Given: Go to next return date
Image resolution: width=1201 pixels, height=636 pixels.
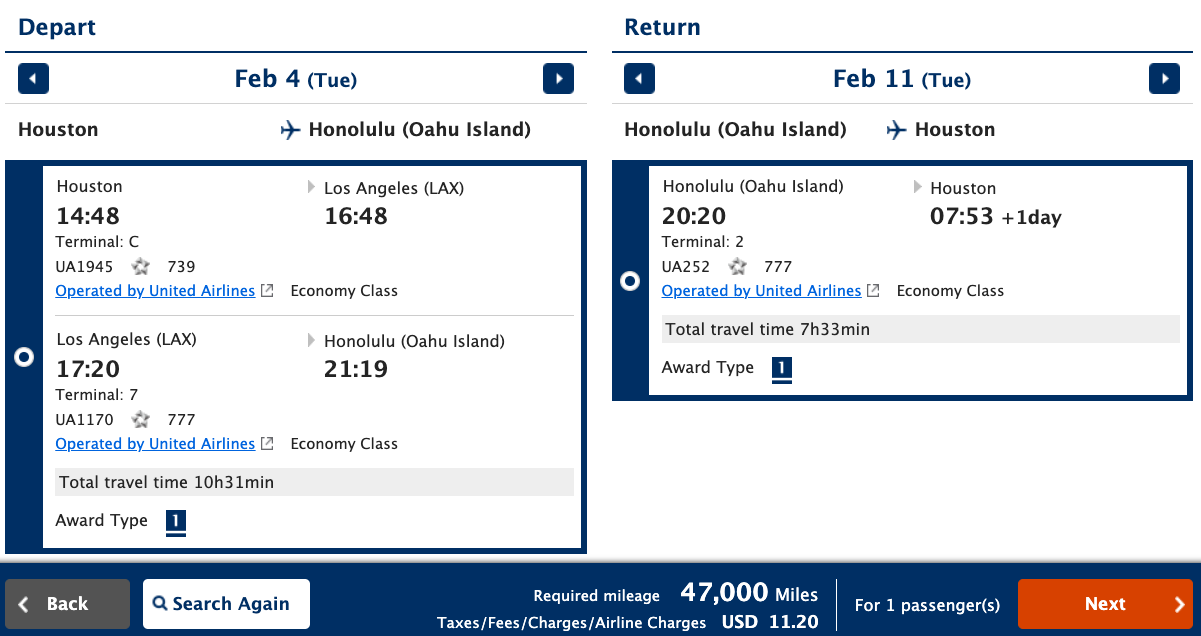Looking at the screenshot, I should [x=1164, y=79].
